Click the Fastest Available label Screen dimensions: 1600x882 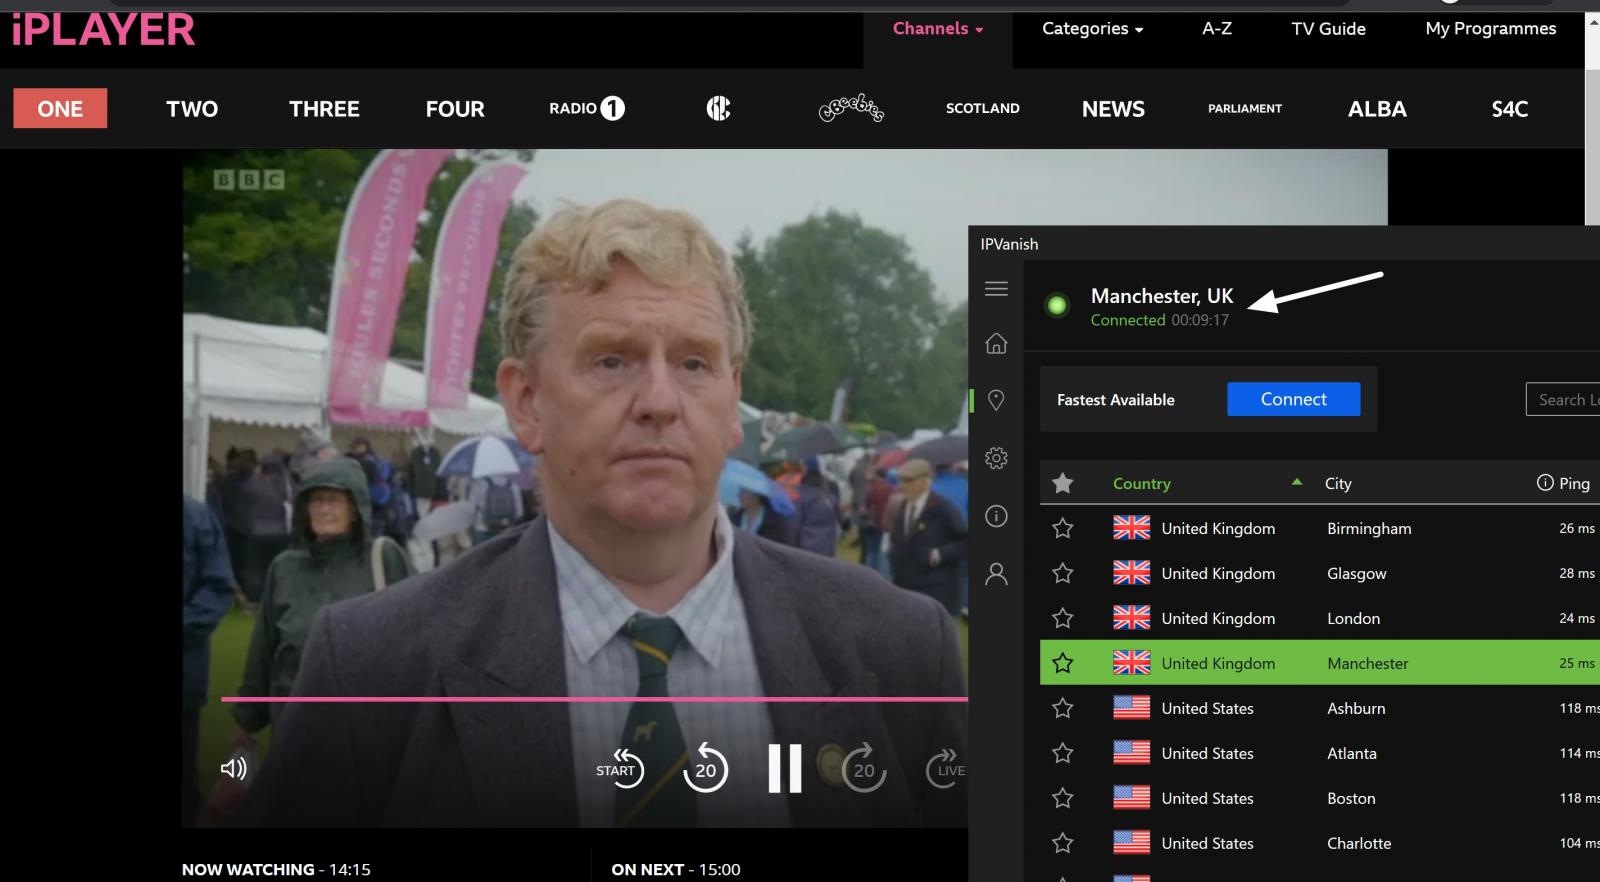coord(1116,400)
